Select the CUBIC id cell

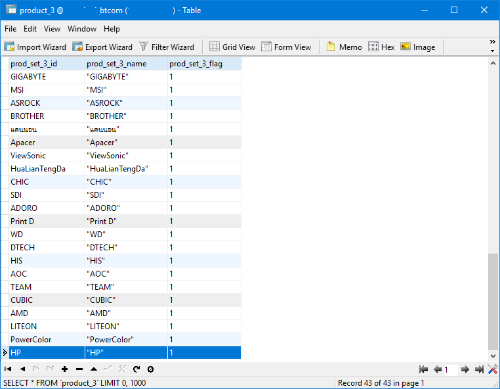[x=47, y=300]
